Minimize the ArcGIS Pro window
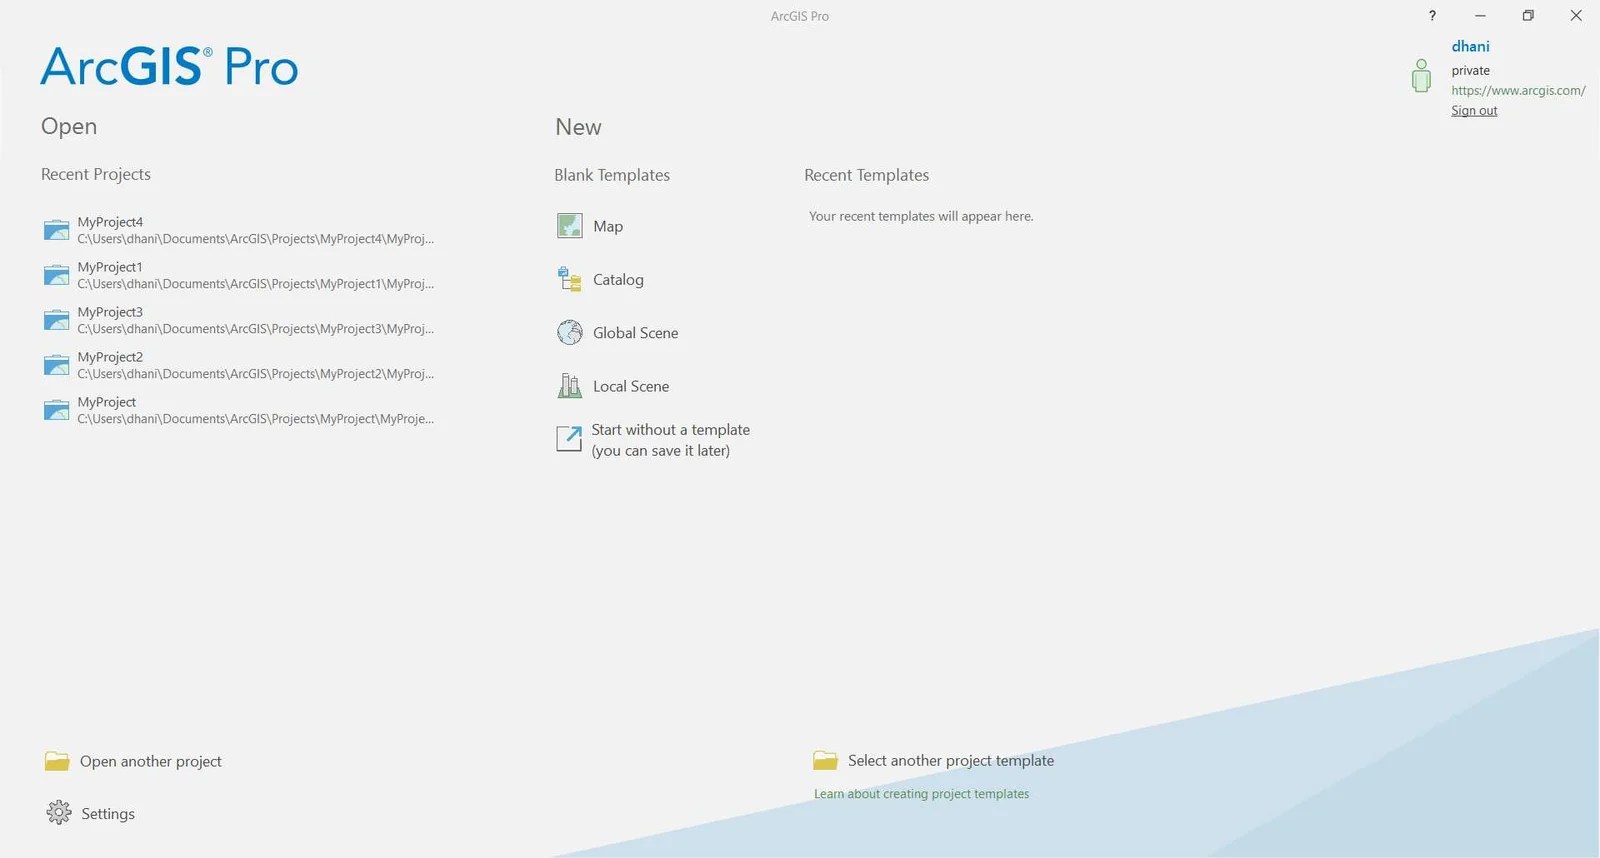Screen dimensions: 1600x858 tap(1480, 15)
